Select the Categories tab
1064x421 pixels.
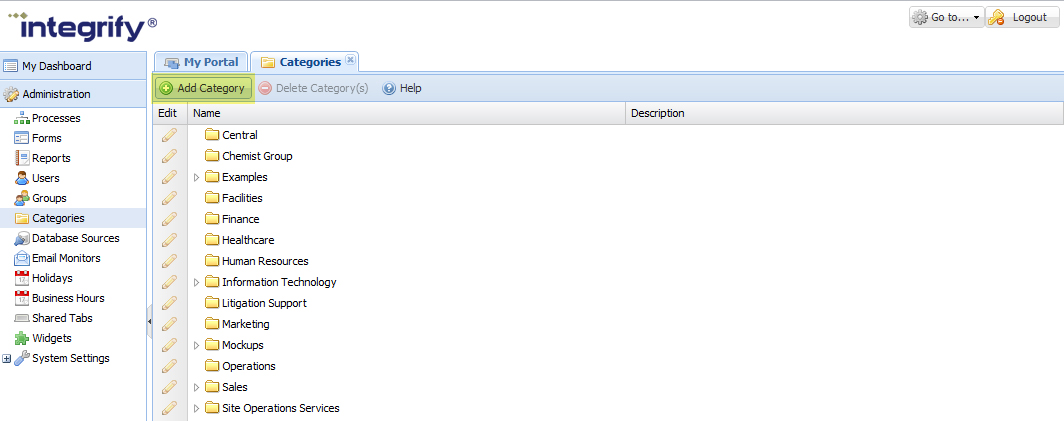click(303, 62)
